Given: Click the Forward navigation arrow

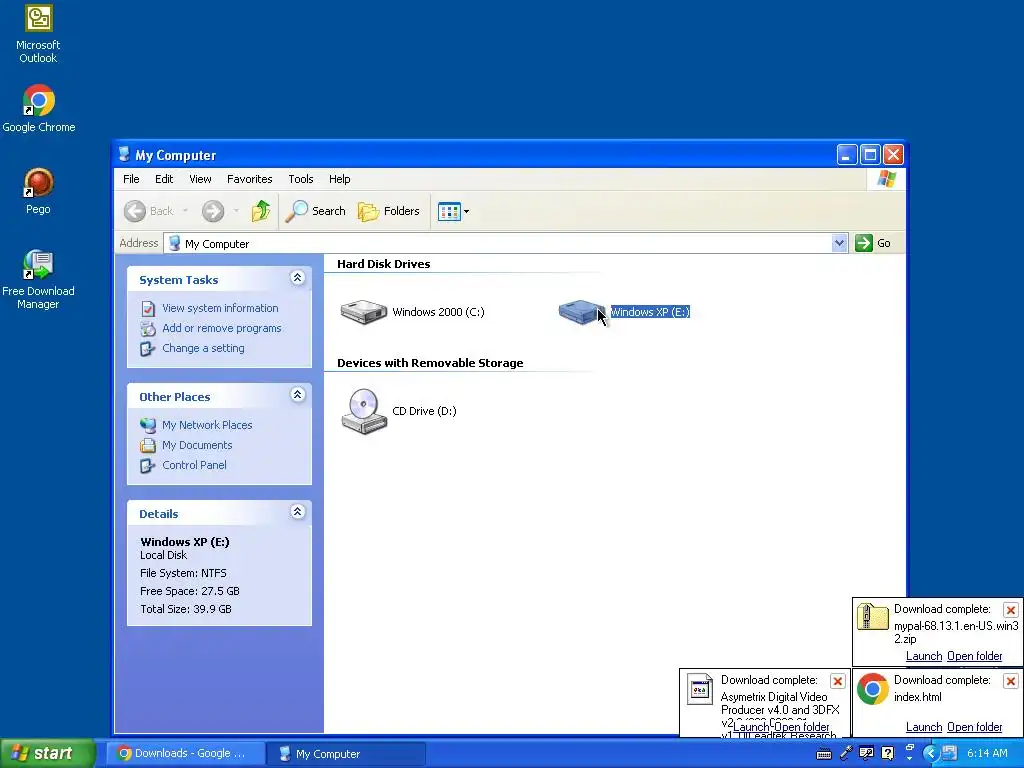Looking at the screenshot, I should pos(213,211).
